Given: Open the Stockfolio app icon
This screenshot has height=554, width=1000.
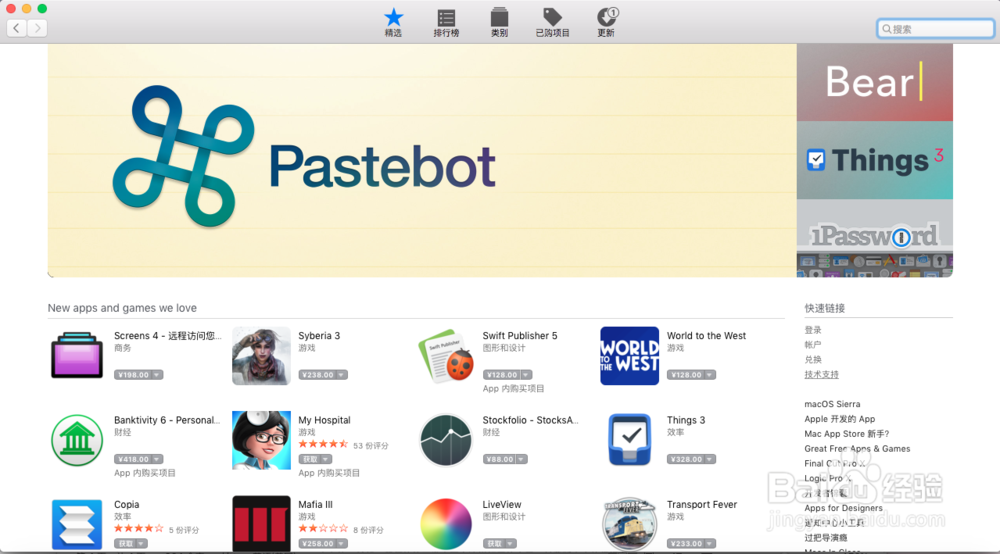Looking at the screenshot, I should click(446, 440).
